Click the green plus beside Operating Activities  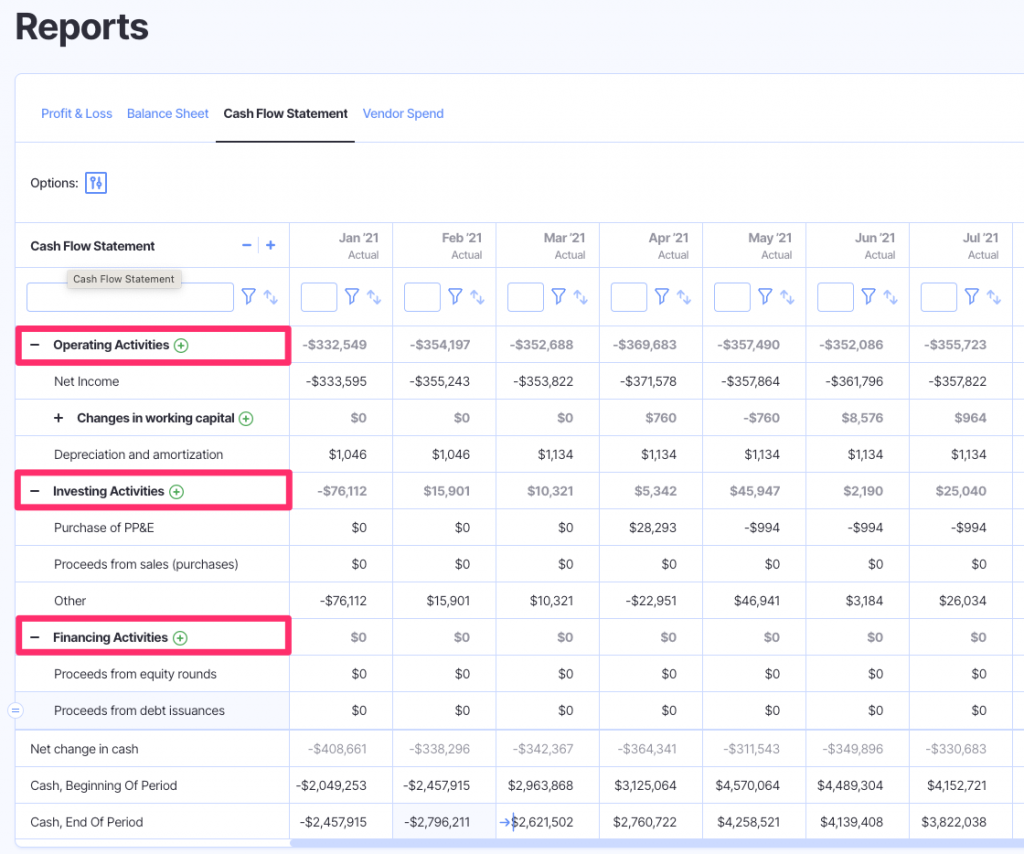(181, 344)
